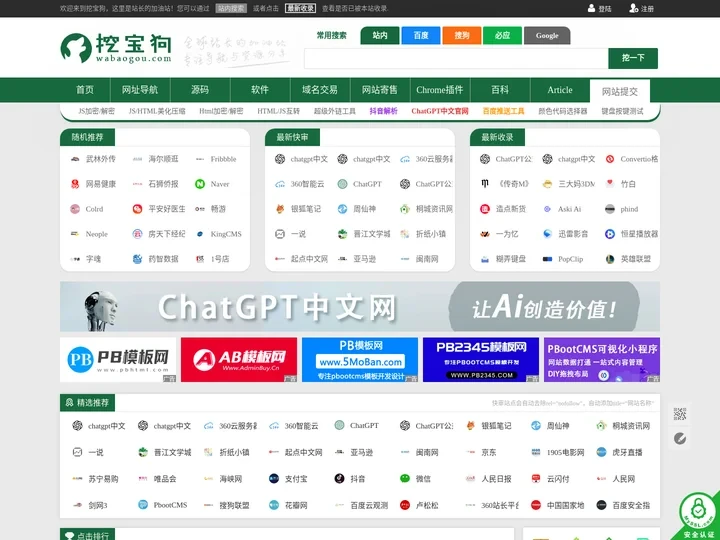This screenshot has width=720, height=540.
Task: Click 微信 icon in 精选推荐
Action: tap(405, 478)
